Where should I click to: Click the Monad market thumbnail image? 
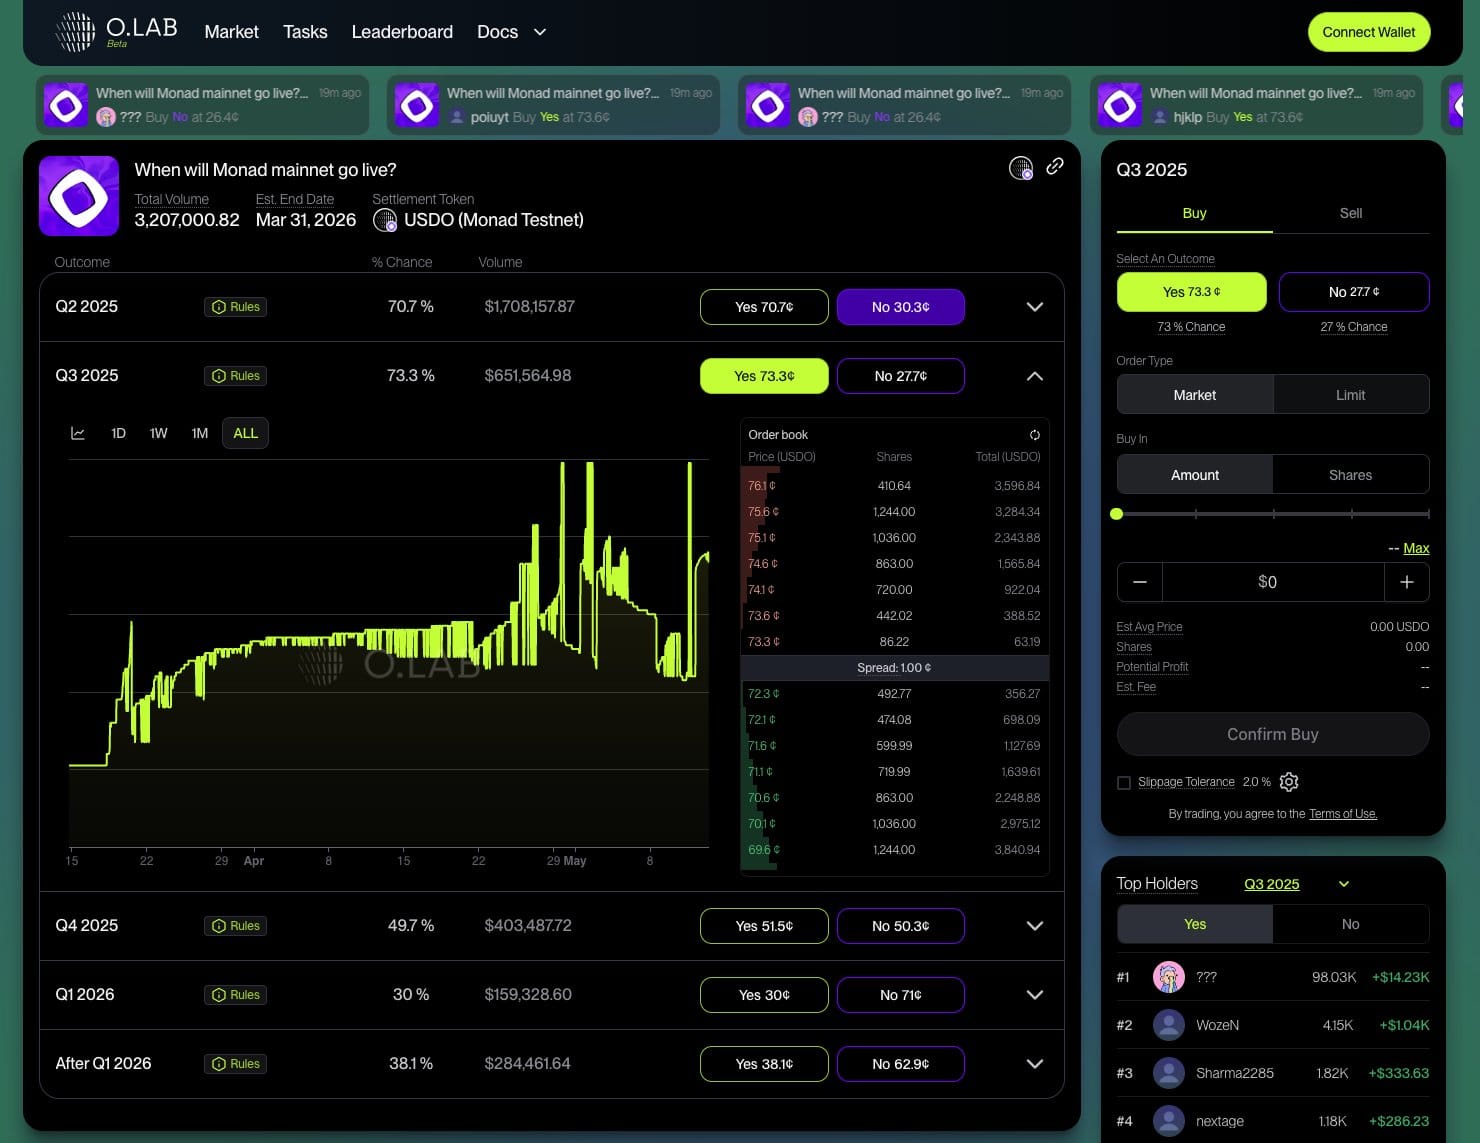click(79, 196)
